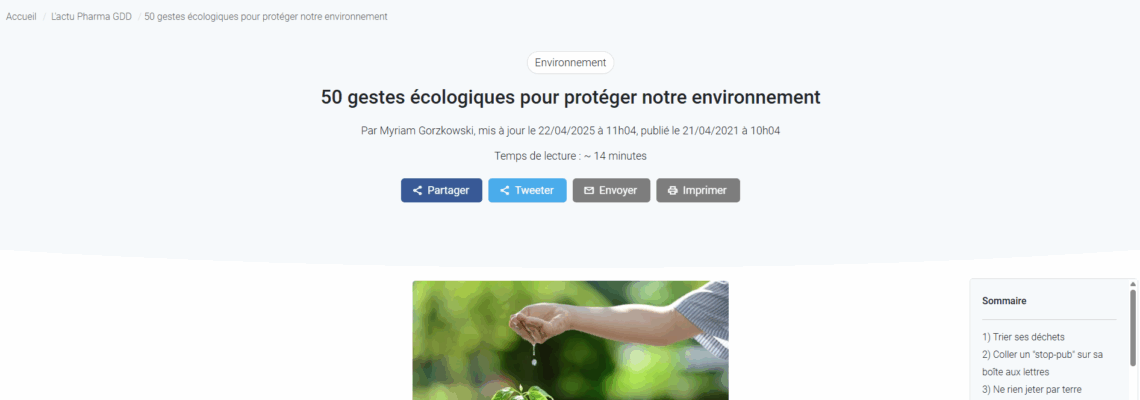Go to the Accueil breadcrumb link
This screenshot has width=1140, height=400.
click(x=21, y=16)
